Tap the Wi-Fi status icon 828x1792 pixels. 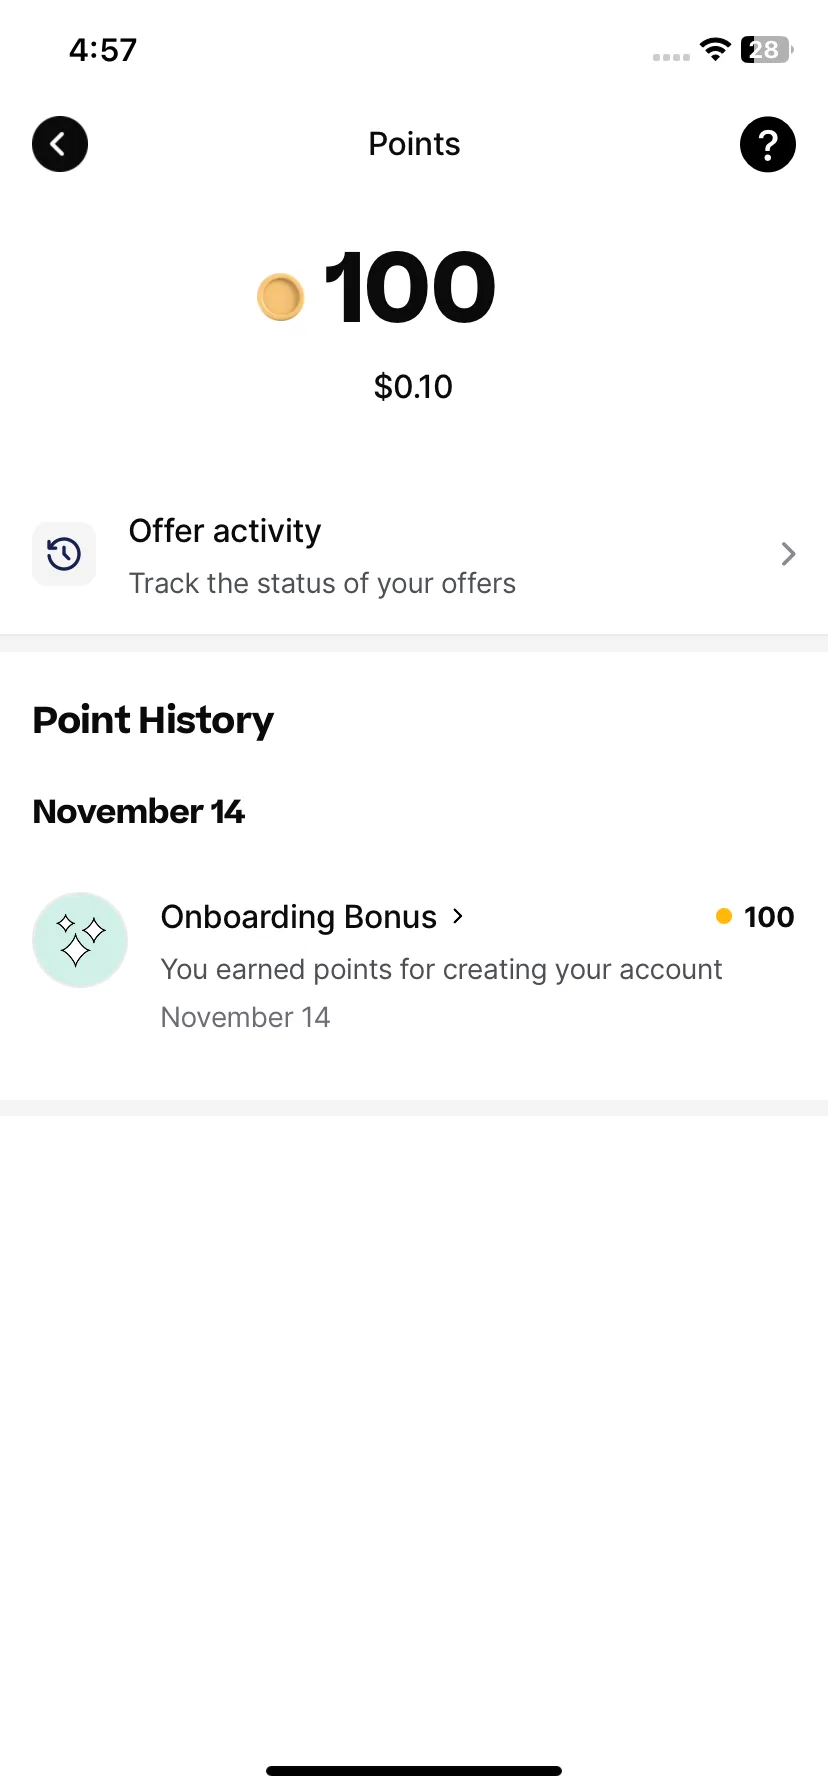716,49
